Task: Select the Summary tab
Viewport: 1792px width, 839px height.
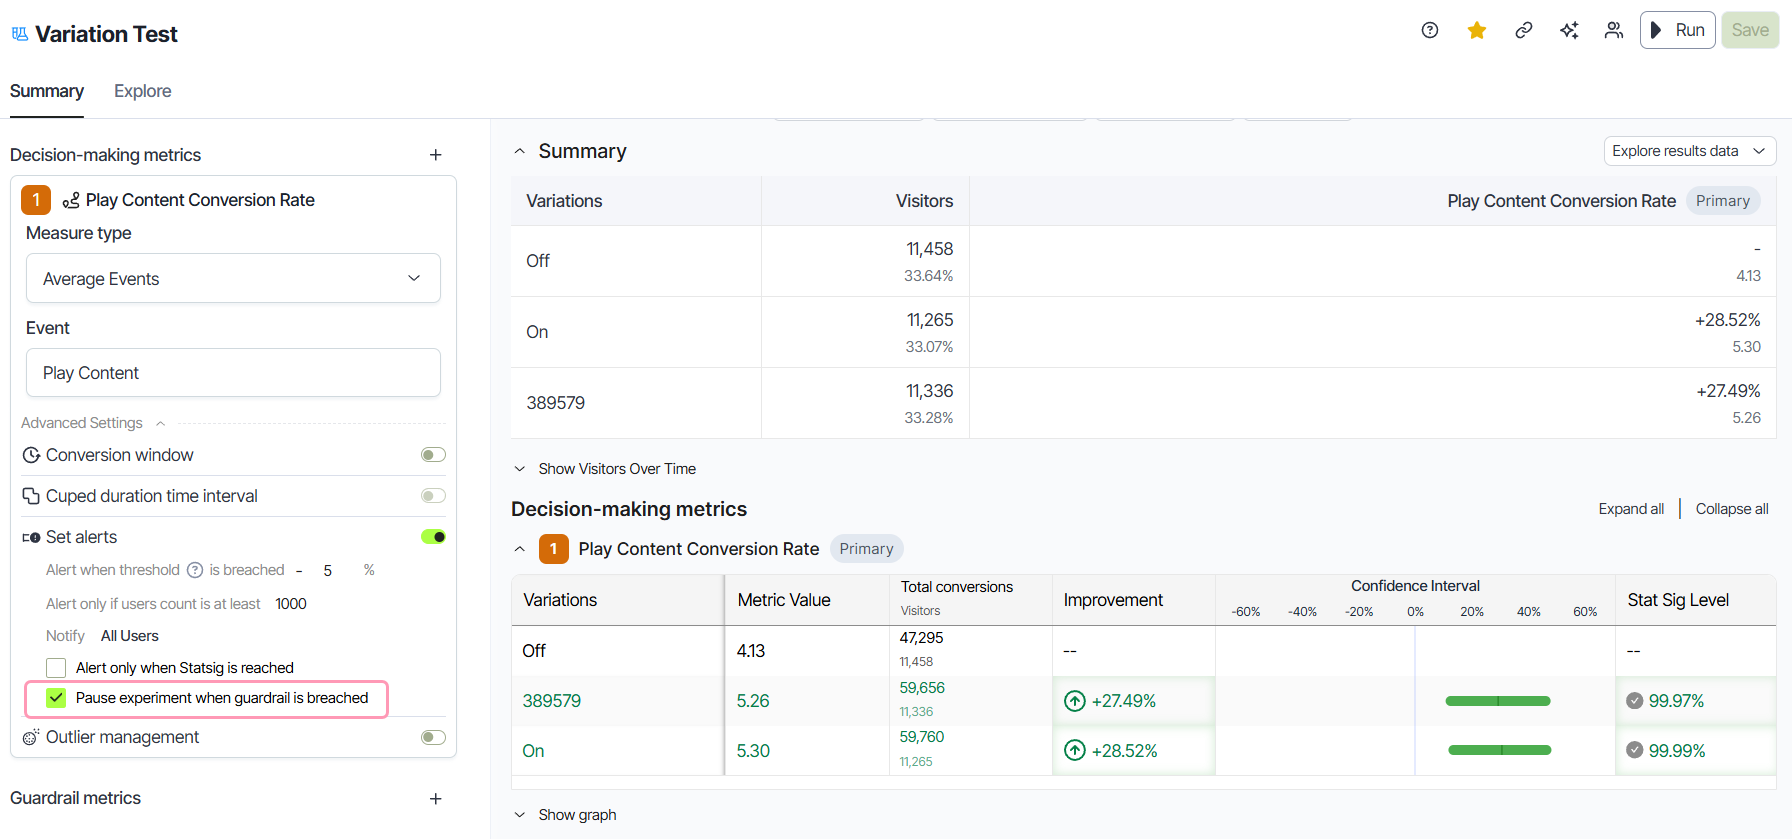Action: pyautogui.click(x=47, y=91)
